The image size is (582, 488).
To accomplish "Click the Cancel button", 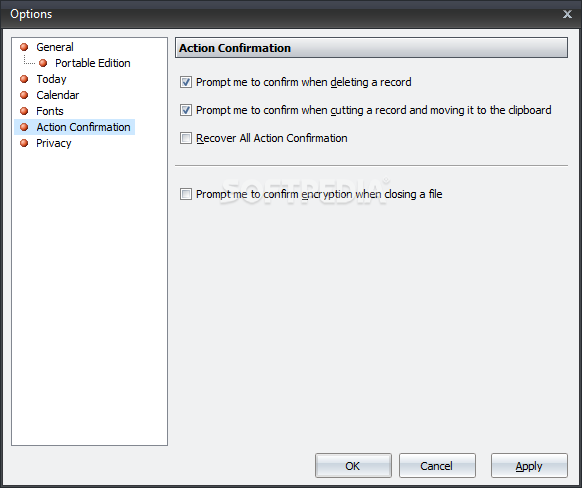I will [437, 466].
